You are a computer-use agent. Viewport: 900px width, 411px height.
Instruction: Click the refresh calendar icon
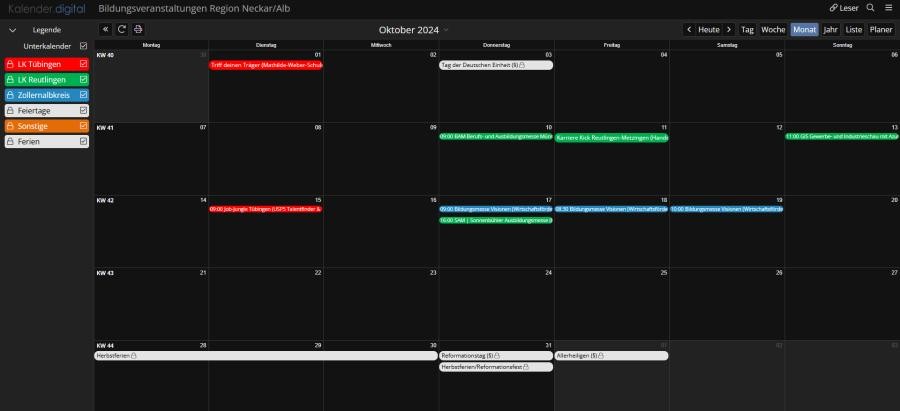[x=122, y=30]
